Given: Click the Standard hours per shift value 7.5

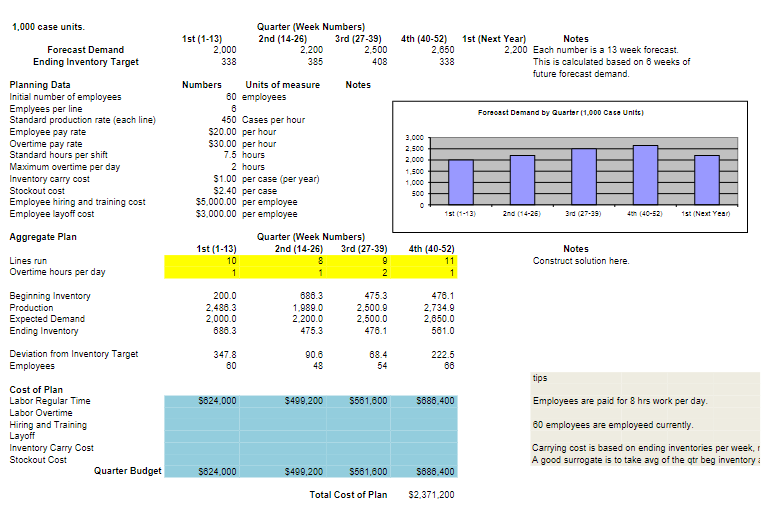Looking at the screenshot, I should coord(230,155).
